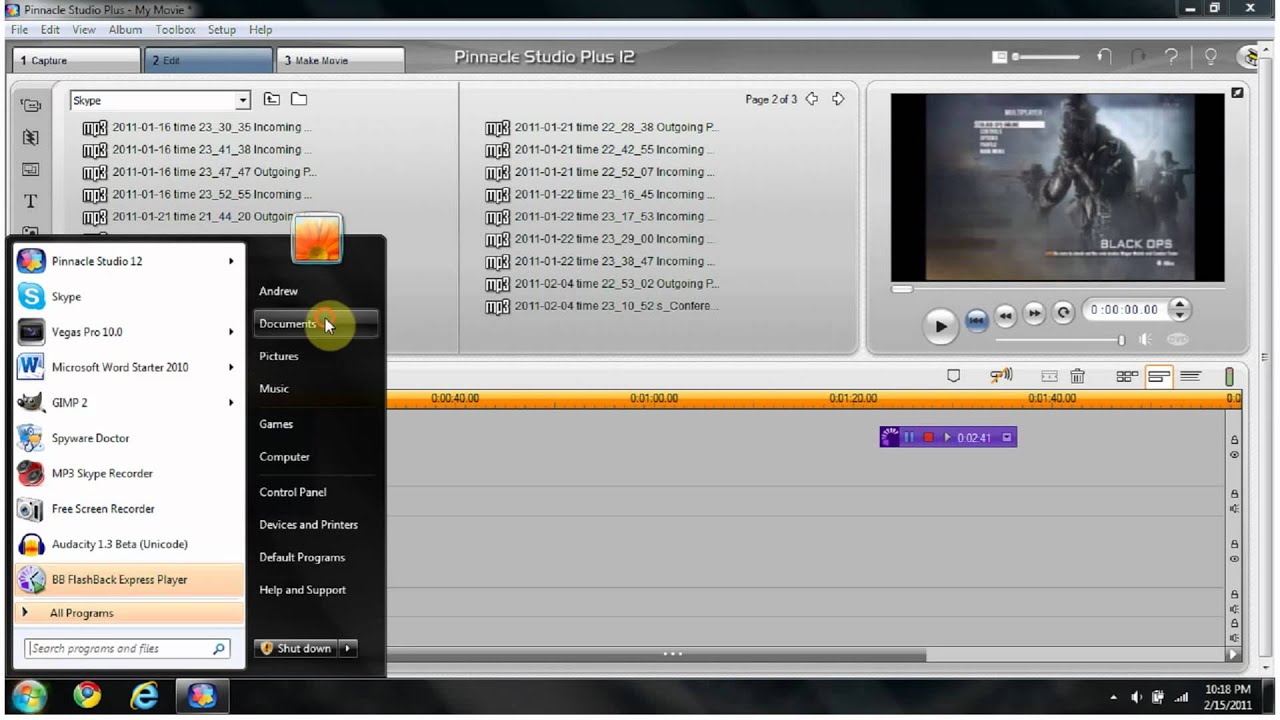Image resolution: width=1280 pixels, height=720 pixels.
Task: Switch to Storyboard view icon
Action: pos(1127,377)
